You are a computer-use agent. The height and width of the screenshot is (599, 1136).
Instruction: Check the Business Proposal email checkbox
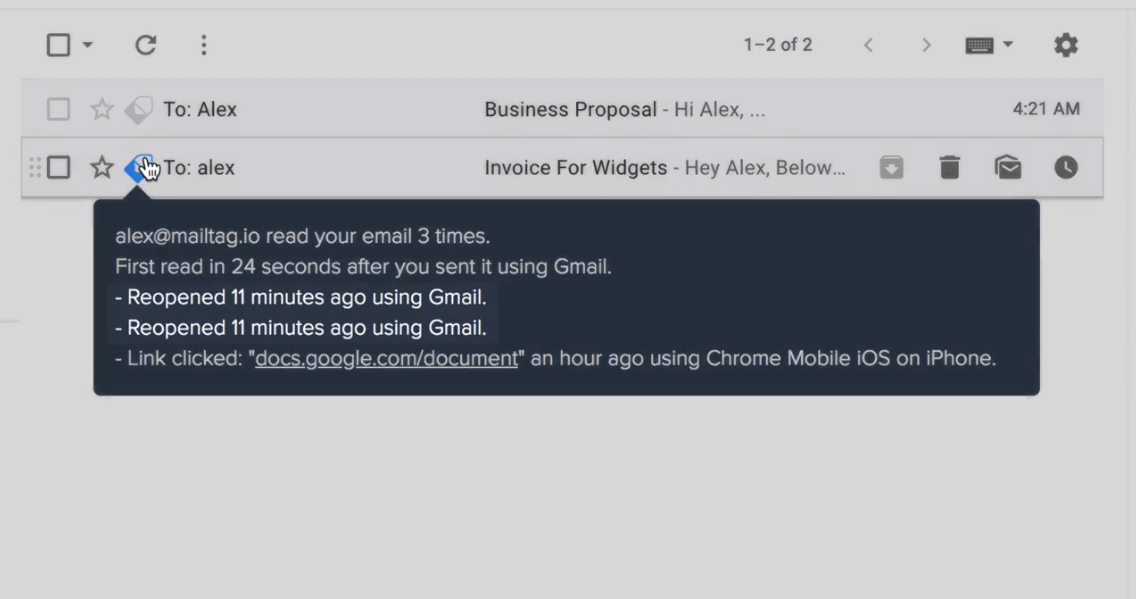click(x=59, y=109)
